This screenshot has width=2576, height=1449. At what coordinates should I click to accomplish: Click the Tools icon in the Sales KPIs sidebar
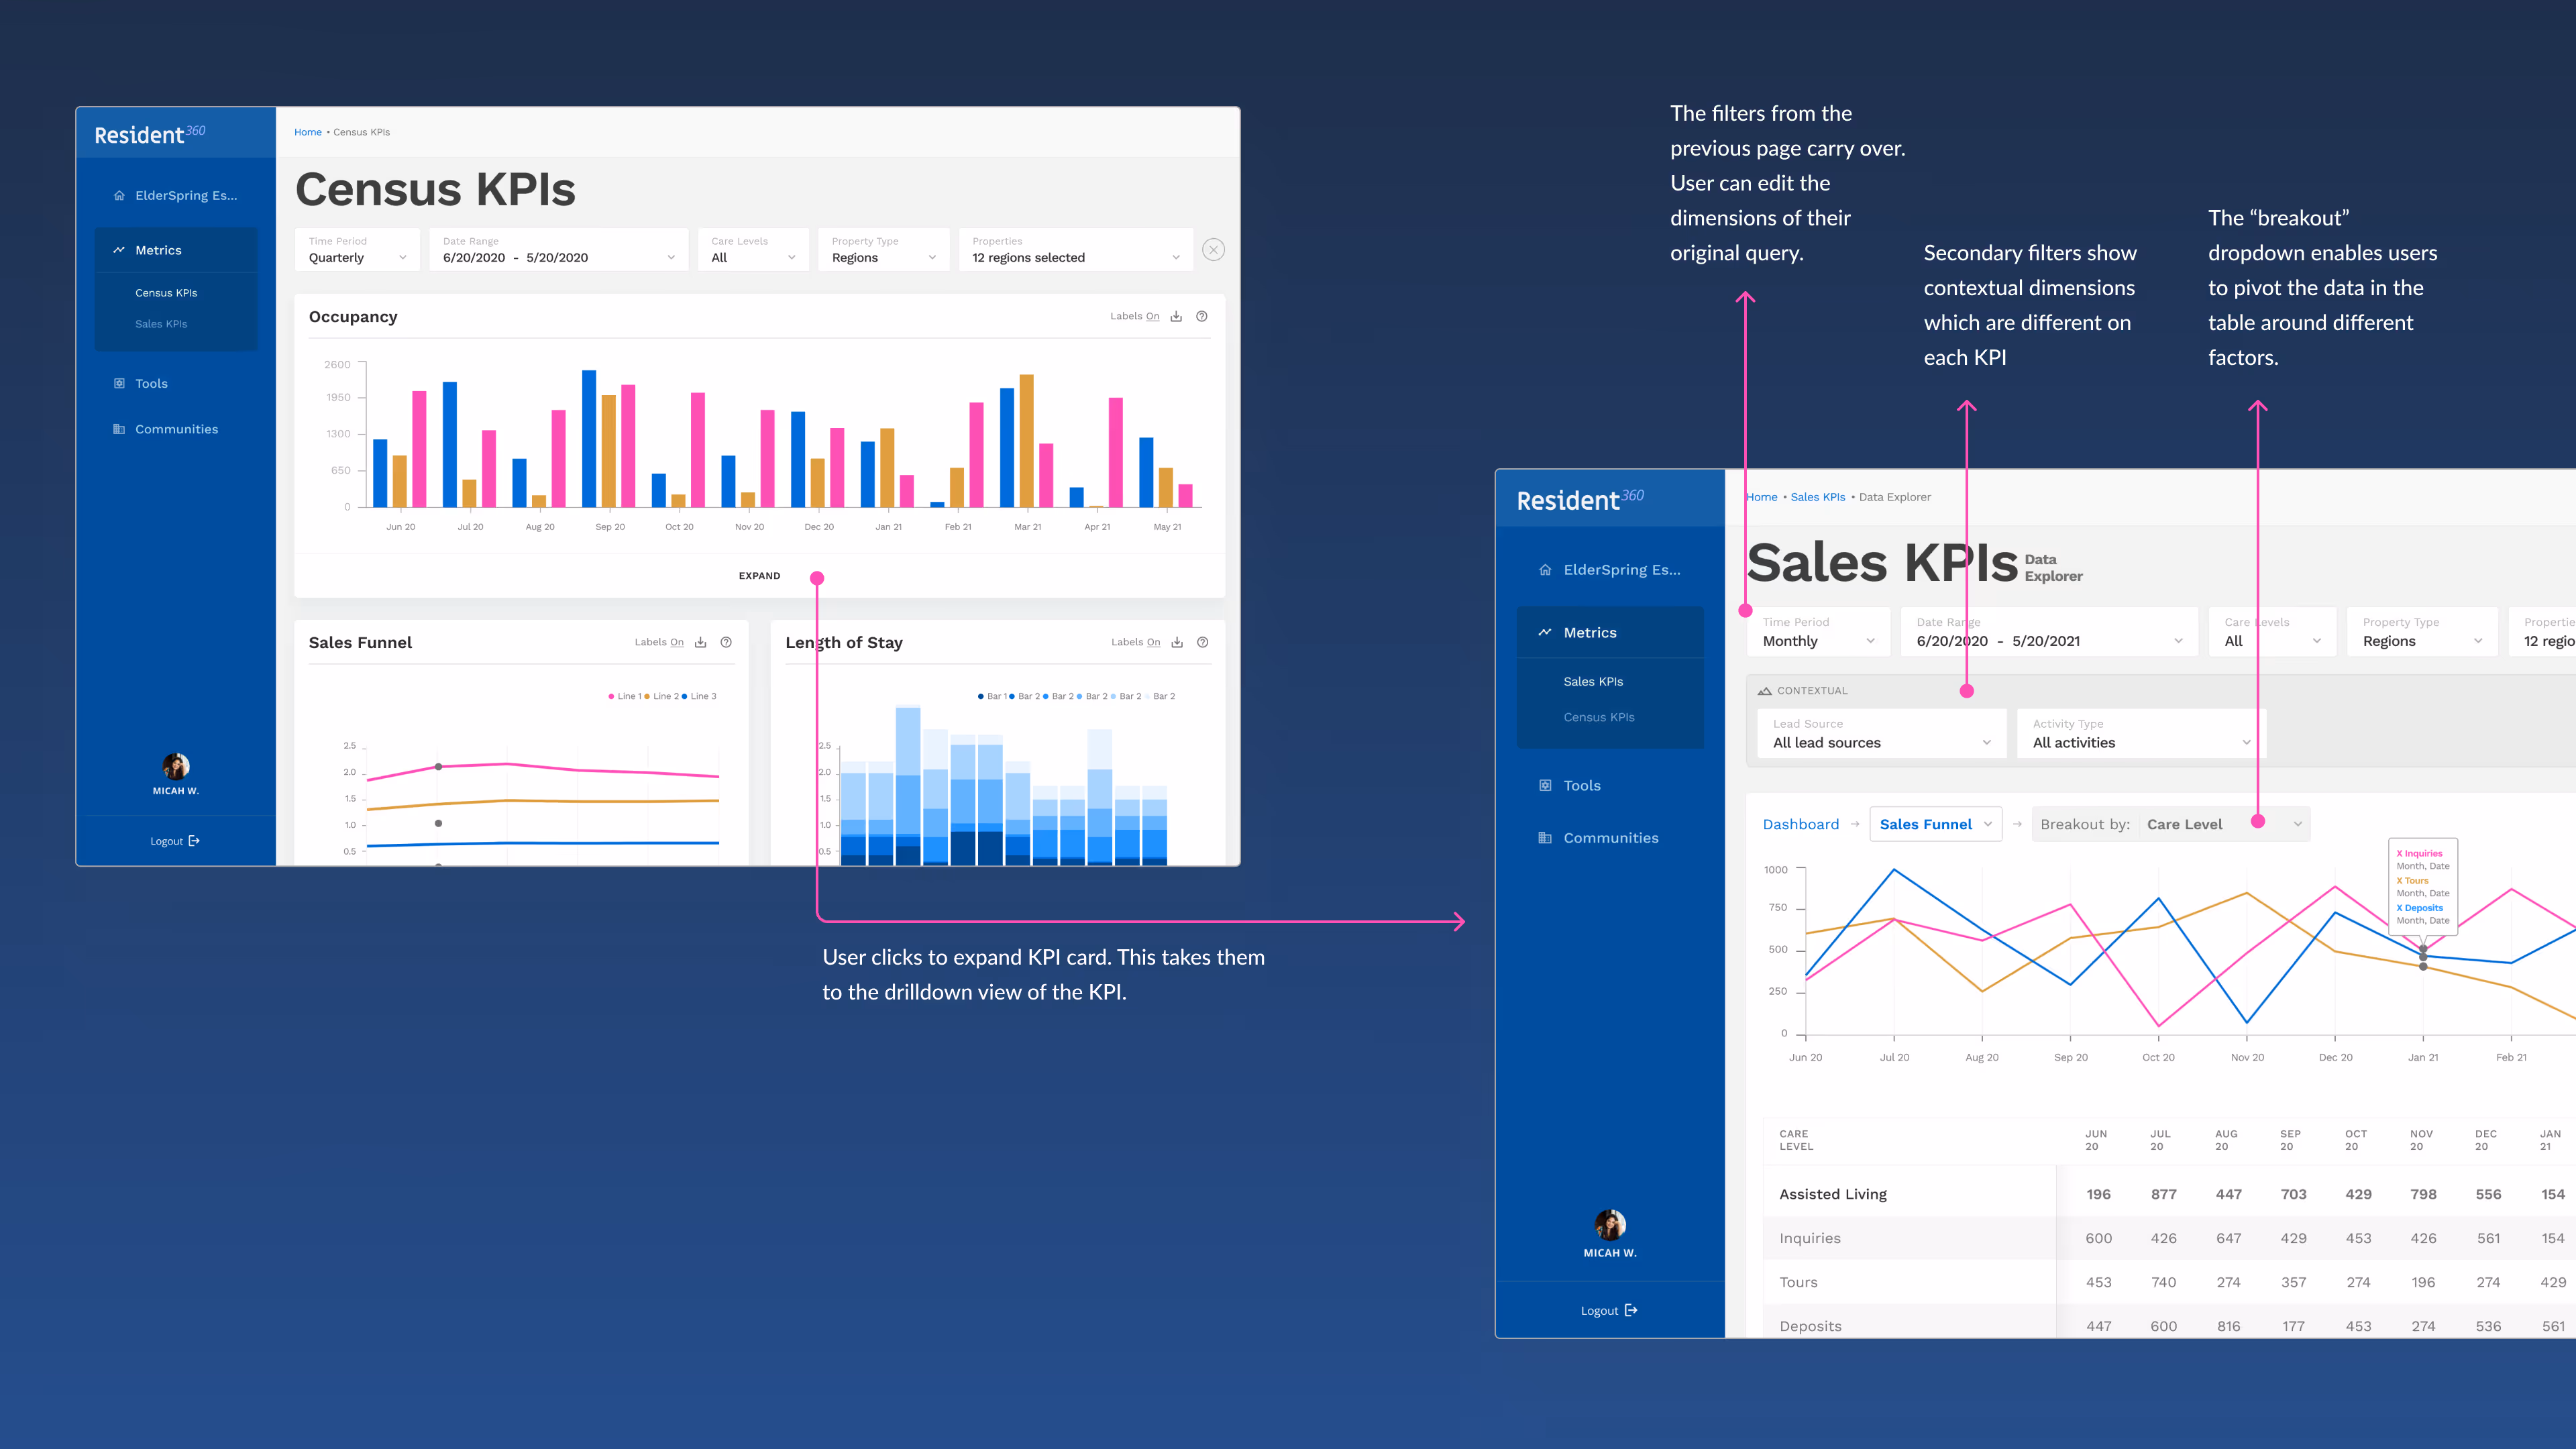[x=1545, y=785]
